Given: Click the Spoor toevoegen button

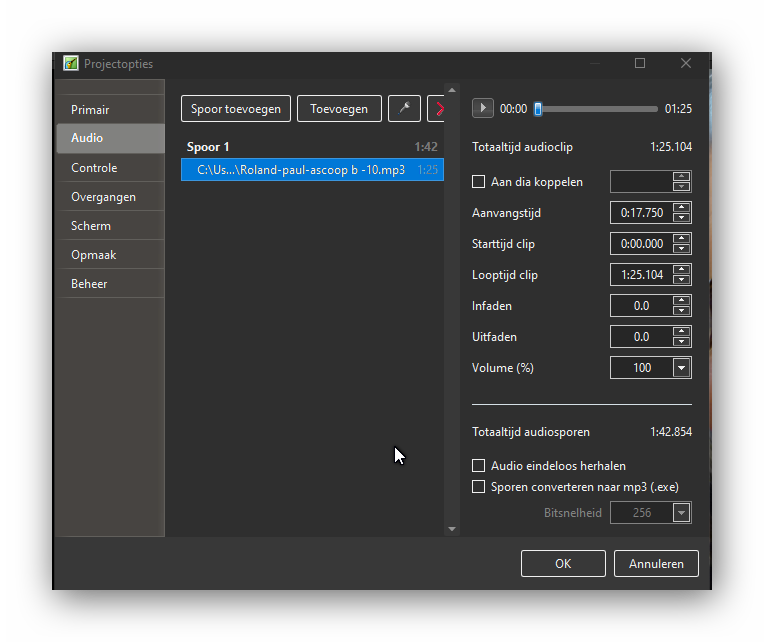Looking at the screenshot, I should point(236,109).
